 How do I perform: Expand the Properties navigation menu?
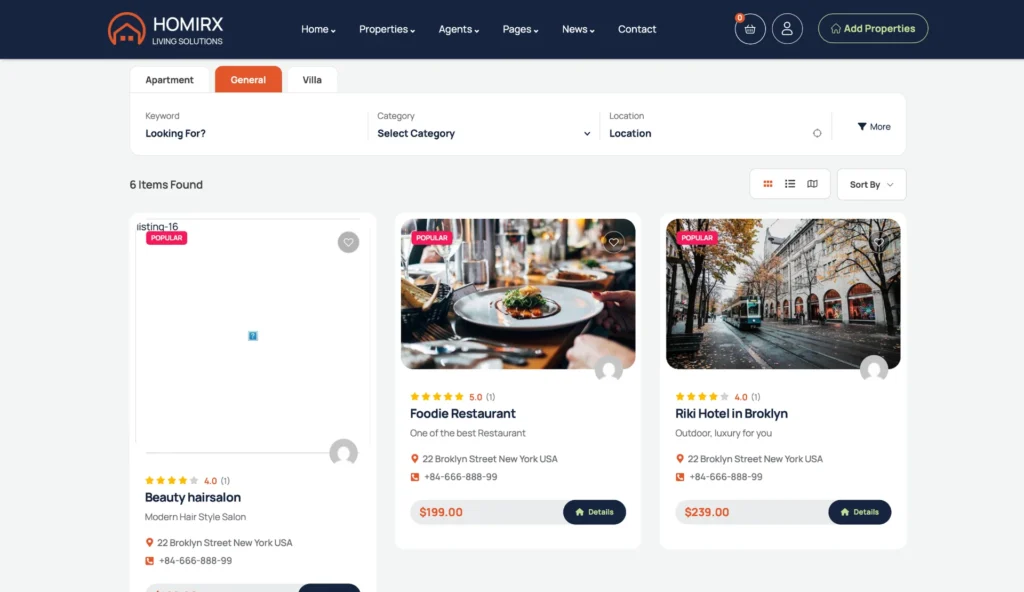pyautogui.click(x=387, y=29)
